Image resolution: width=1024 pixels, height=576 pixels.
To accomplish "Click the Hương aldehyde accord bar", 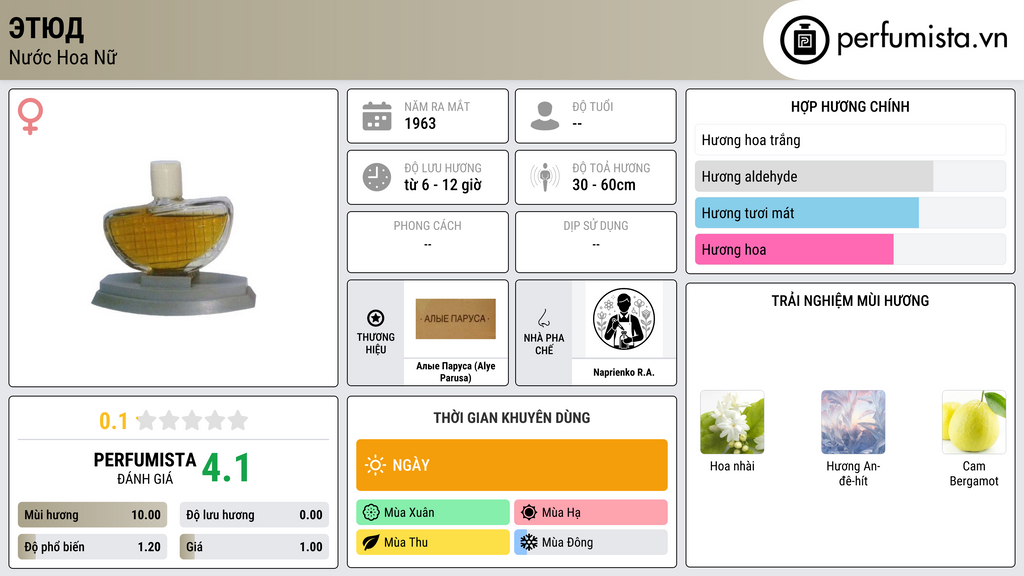I will tap(850, 176).
